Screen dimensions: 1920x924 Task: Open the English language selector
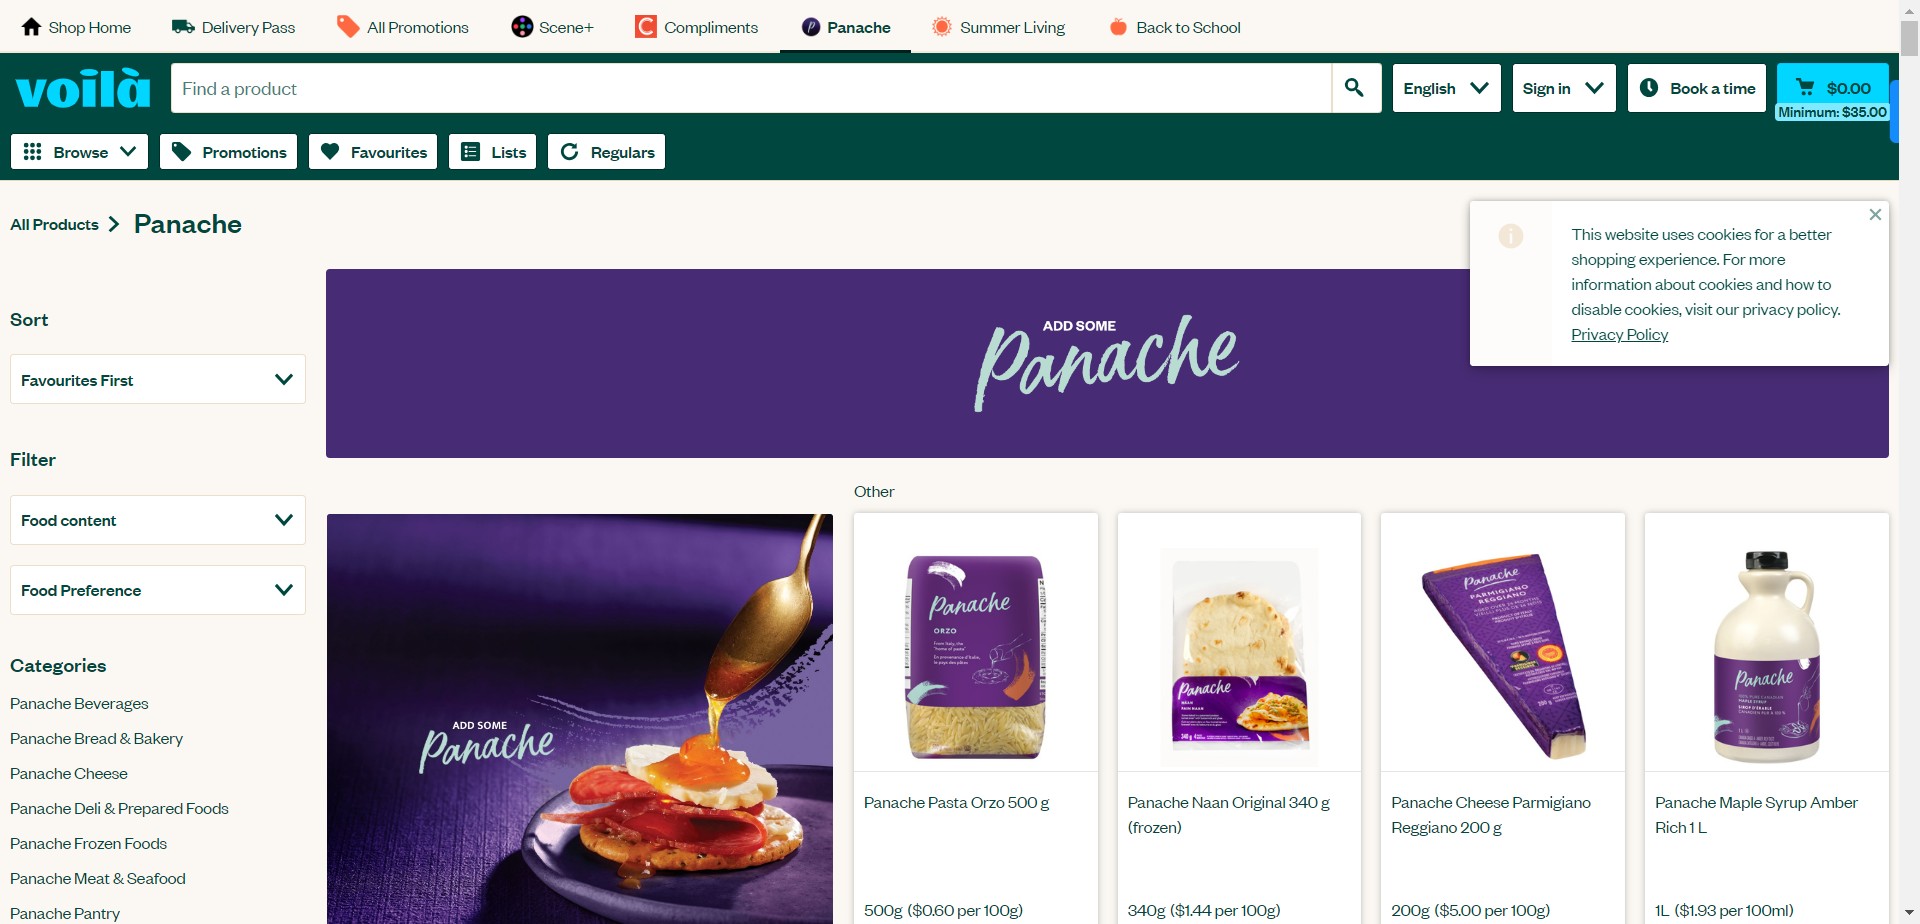[x=1446, y=88]
